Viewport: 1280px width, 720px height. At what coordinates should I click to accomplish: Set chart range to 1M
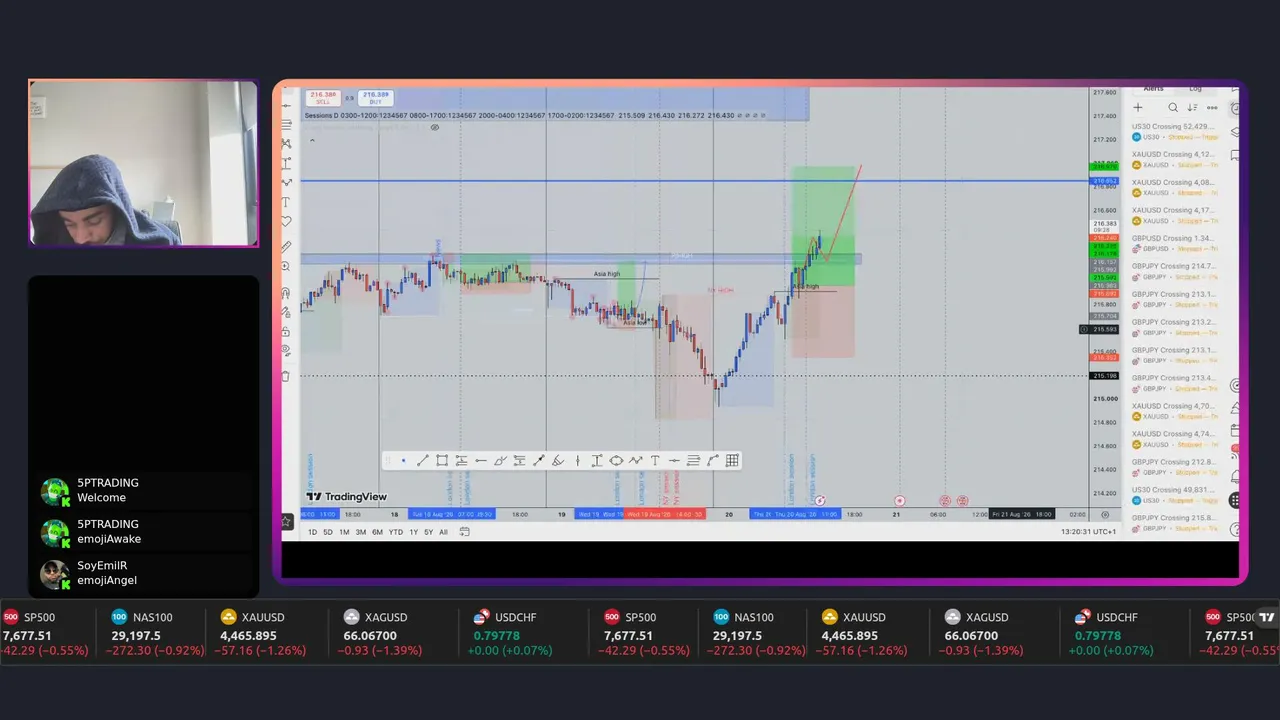click(344, 532)
